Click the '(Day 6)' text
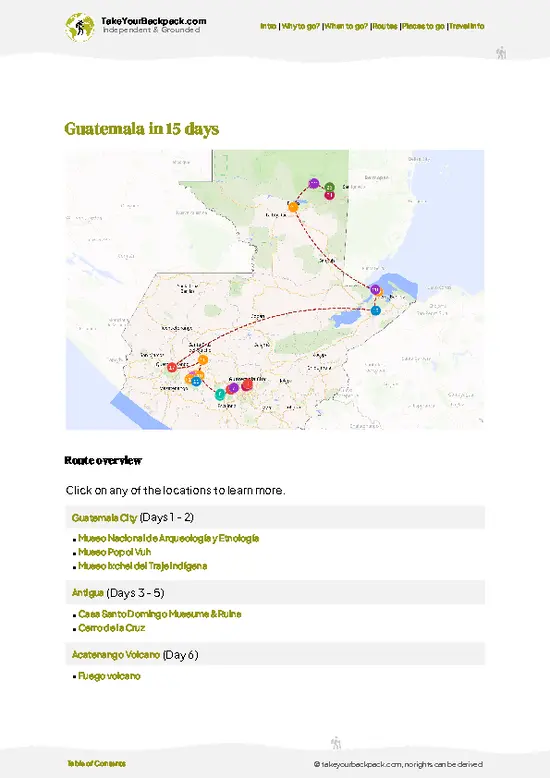The height and width of the screenshot is (778, 550). [181, 655]
